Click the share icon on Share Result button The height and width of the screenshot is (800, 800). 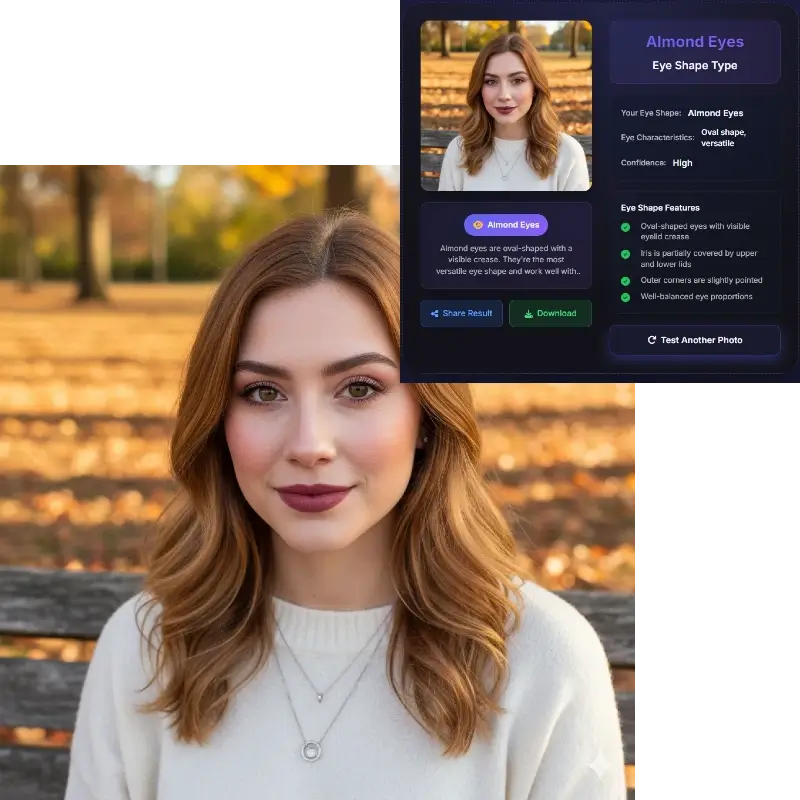click(x=434, y=313)
